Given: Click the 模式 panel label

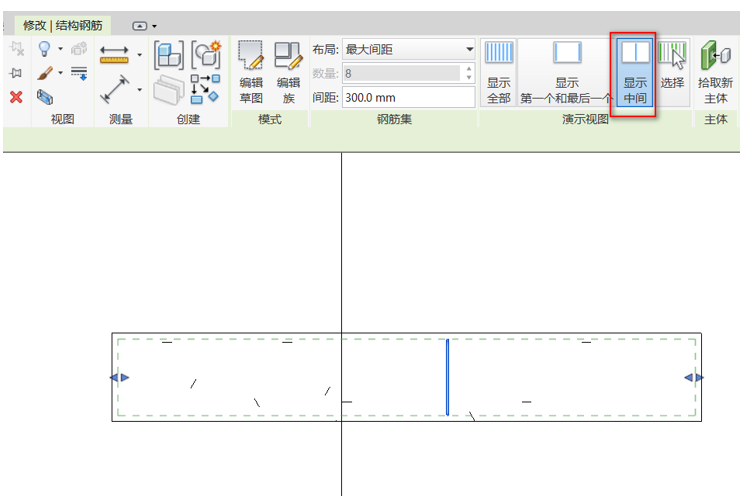Looking at the screenshot, I should (x=270, y=119).
